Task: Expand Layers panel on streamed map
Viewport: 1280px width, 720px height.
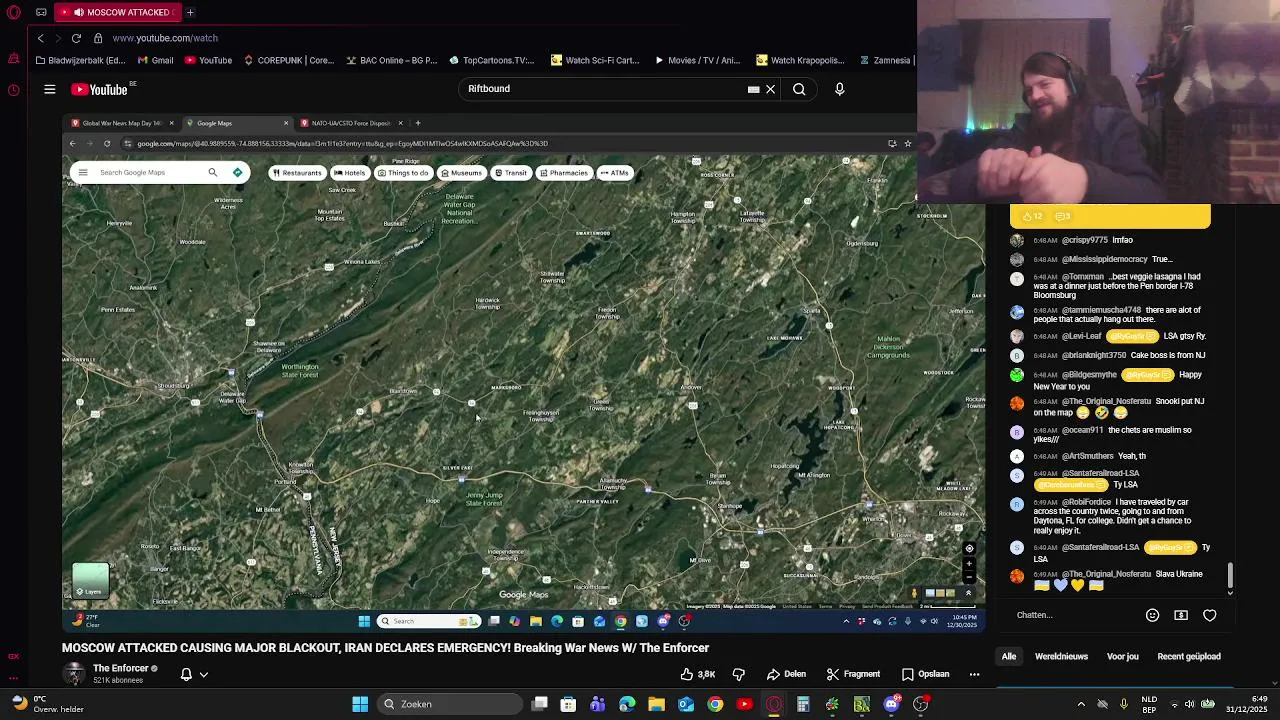Action: tap(90, 580)
